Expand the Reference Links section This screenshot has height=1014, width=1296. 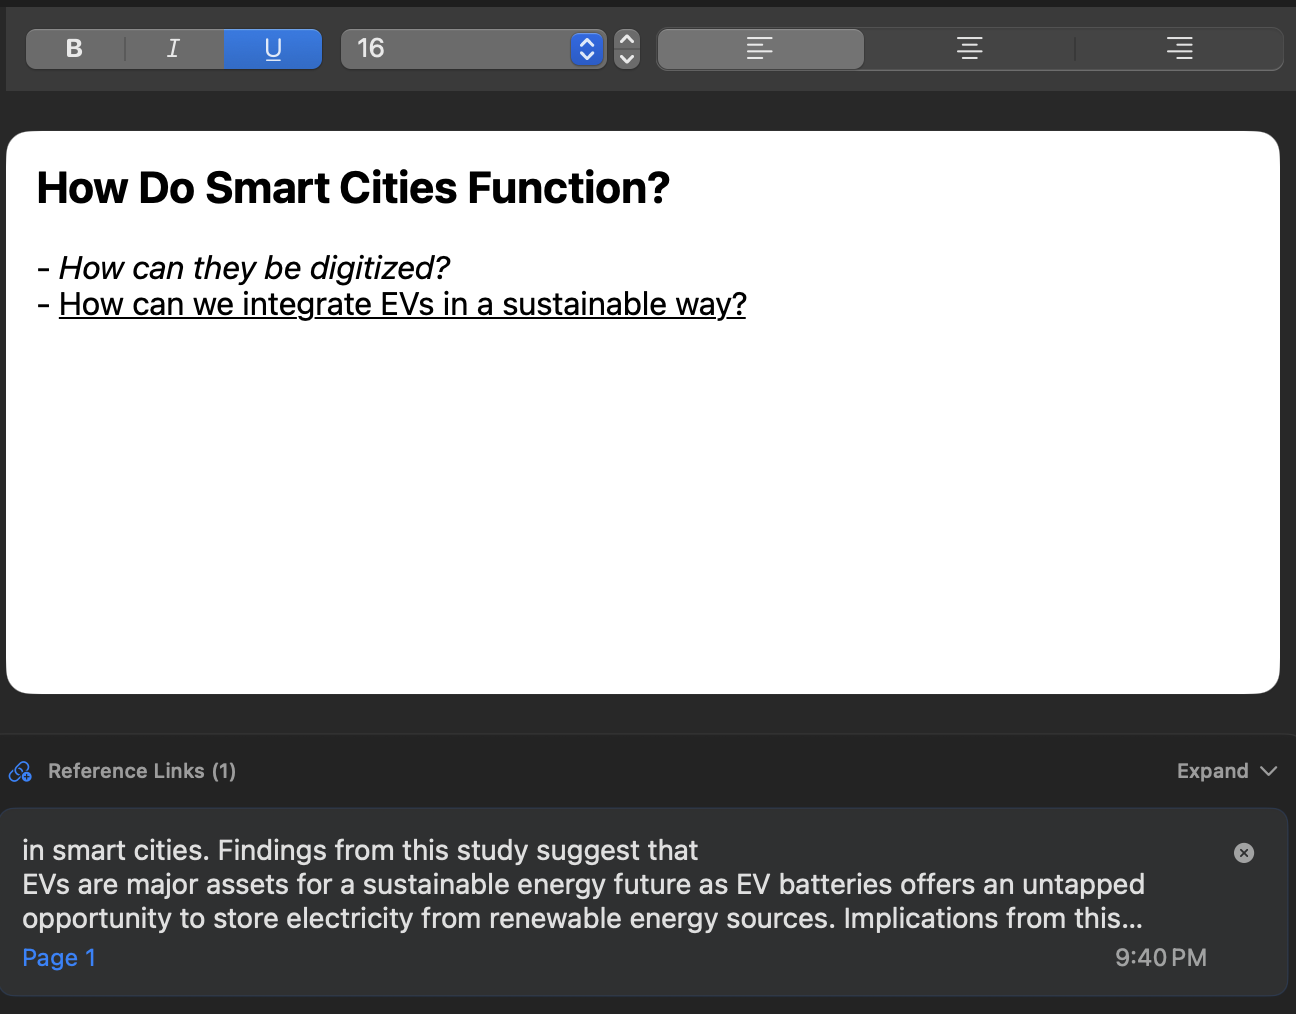(x=1227, y=771)
